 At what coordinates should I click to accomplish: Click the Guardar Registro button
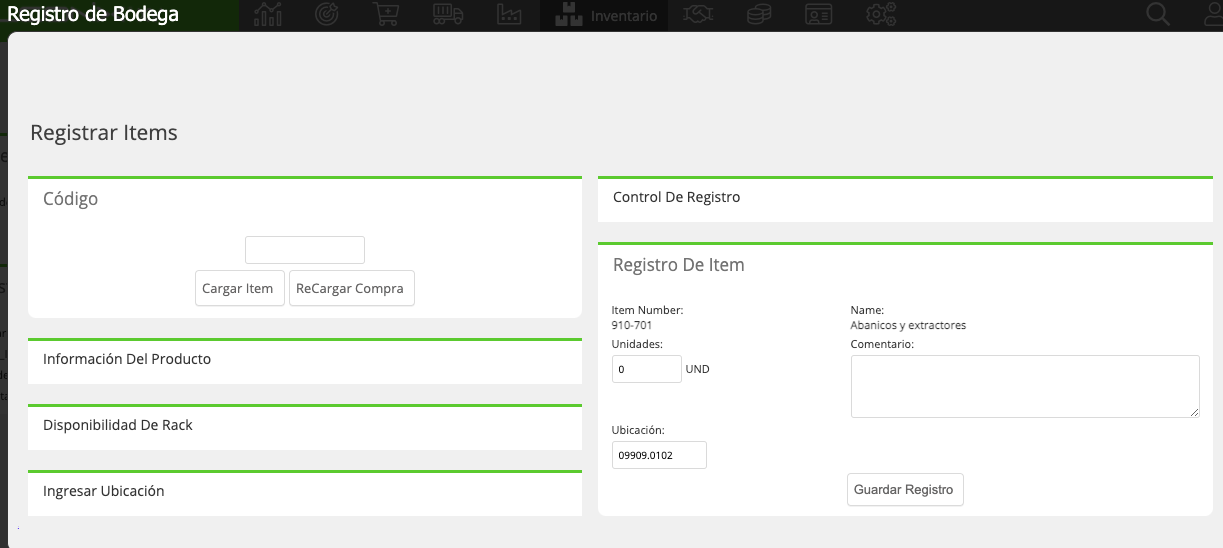click(905, 490)
